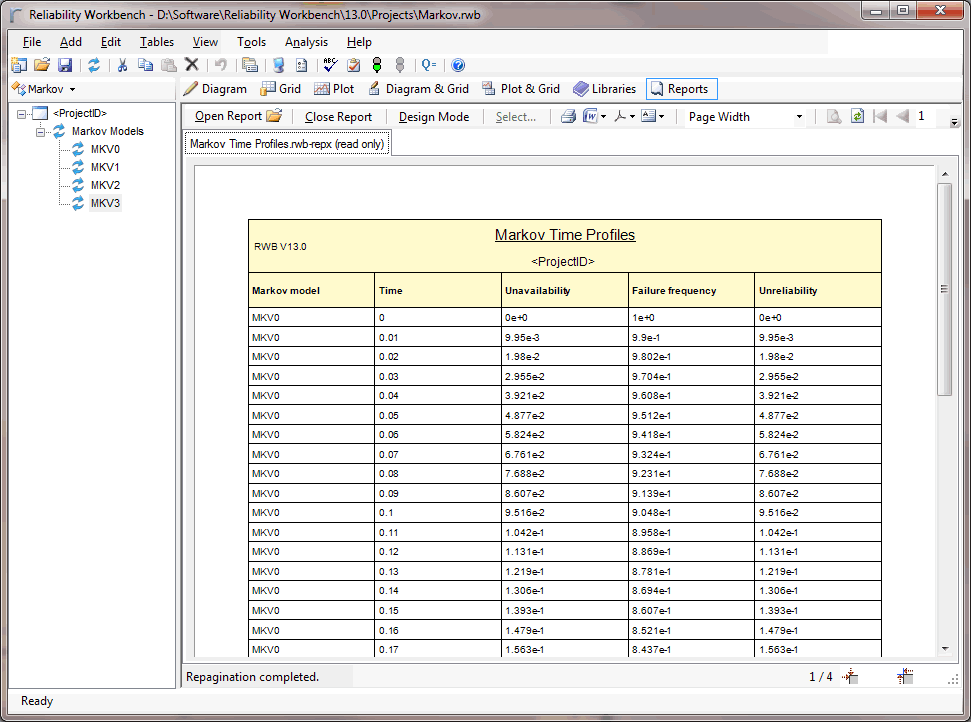Screen dimensions: 971x722
Task: Click the green traffic light icon
Action: pyautogui.click(x=377, y=65)
